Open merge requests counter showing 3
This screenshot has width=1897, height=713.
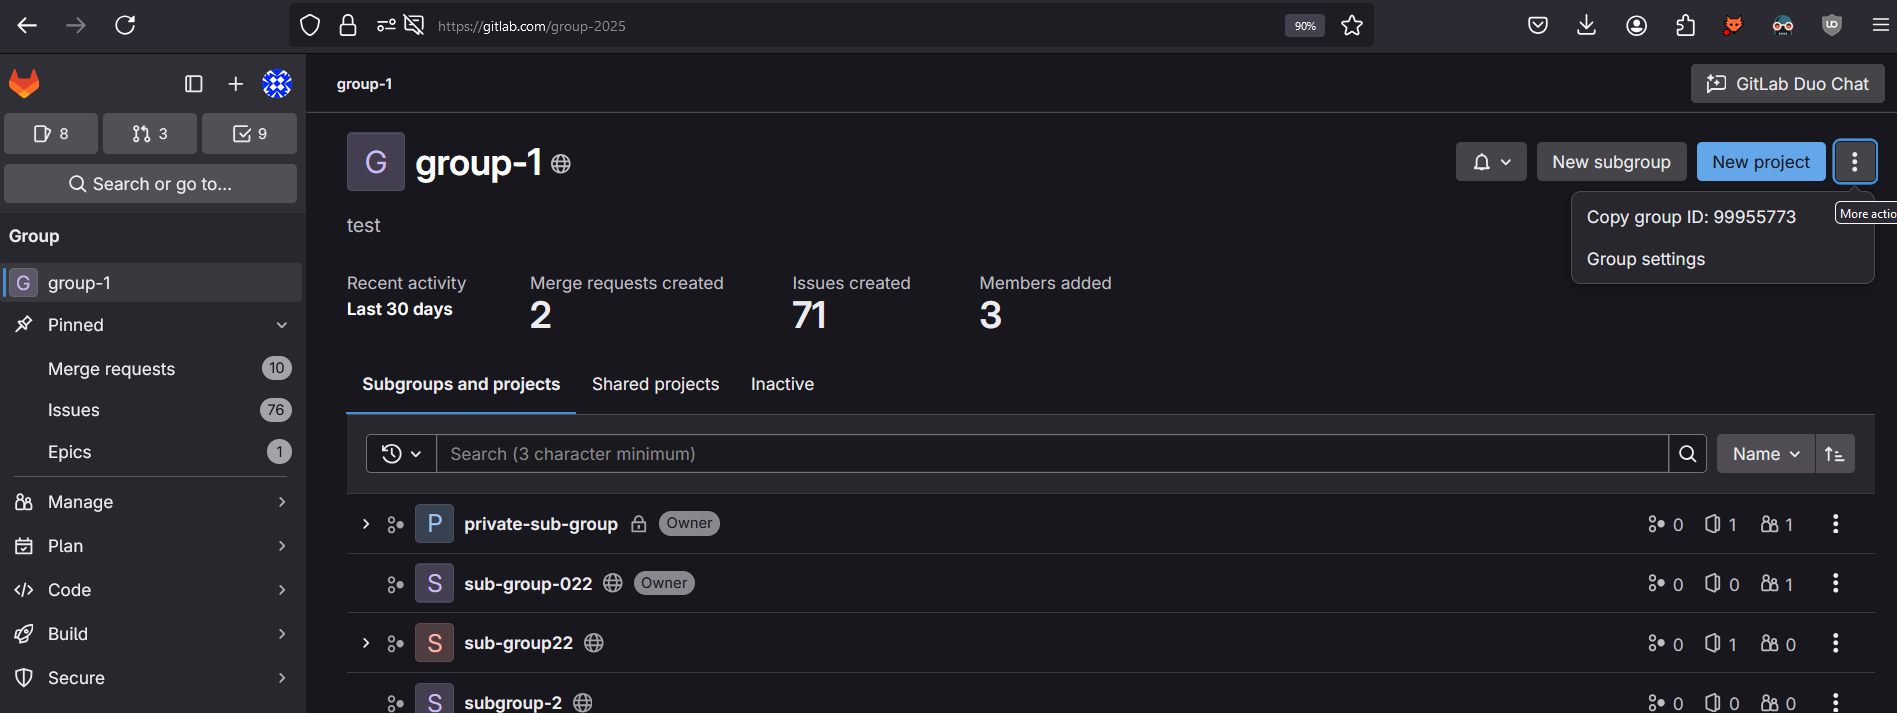(150, 134)
